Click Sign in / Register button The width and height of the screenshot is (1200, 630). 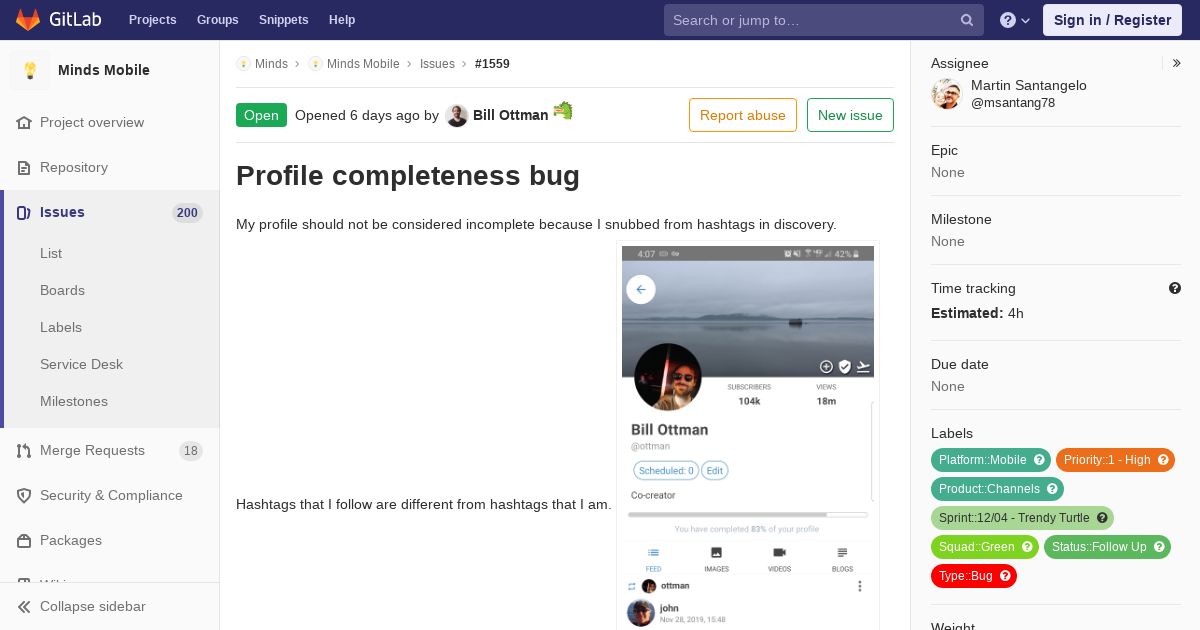(x=1112, y=20)
